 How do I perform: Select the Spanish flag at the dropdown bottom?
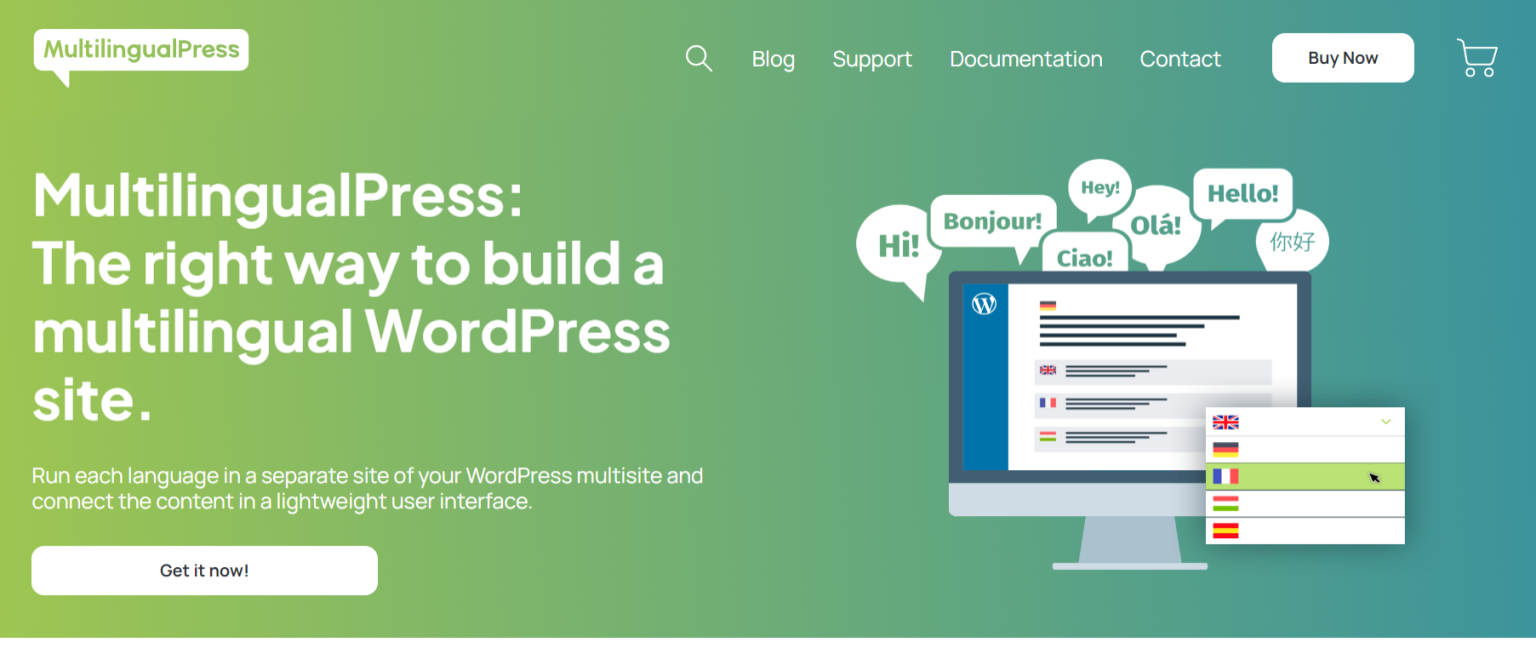click(1227, 531)
